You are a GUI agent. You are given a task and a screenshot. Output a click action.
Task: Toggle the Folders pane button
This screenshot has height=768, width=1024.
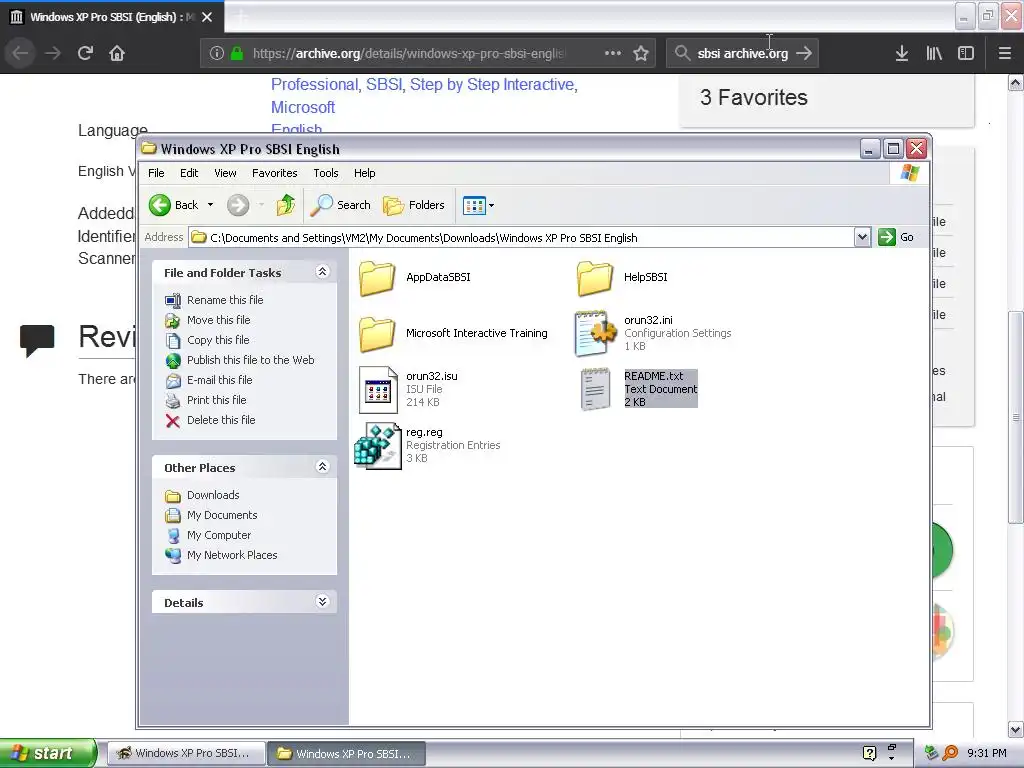click(413, 205)
